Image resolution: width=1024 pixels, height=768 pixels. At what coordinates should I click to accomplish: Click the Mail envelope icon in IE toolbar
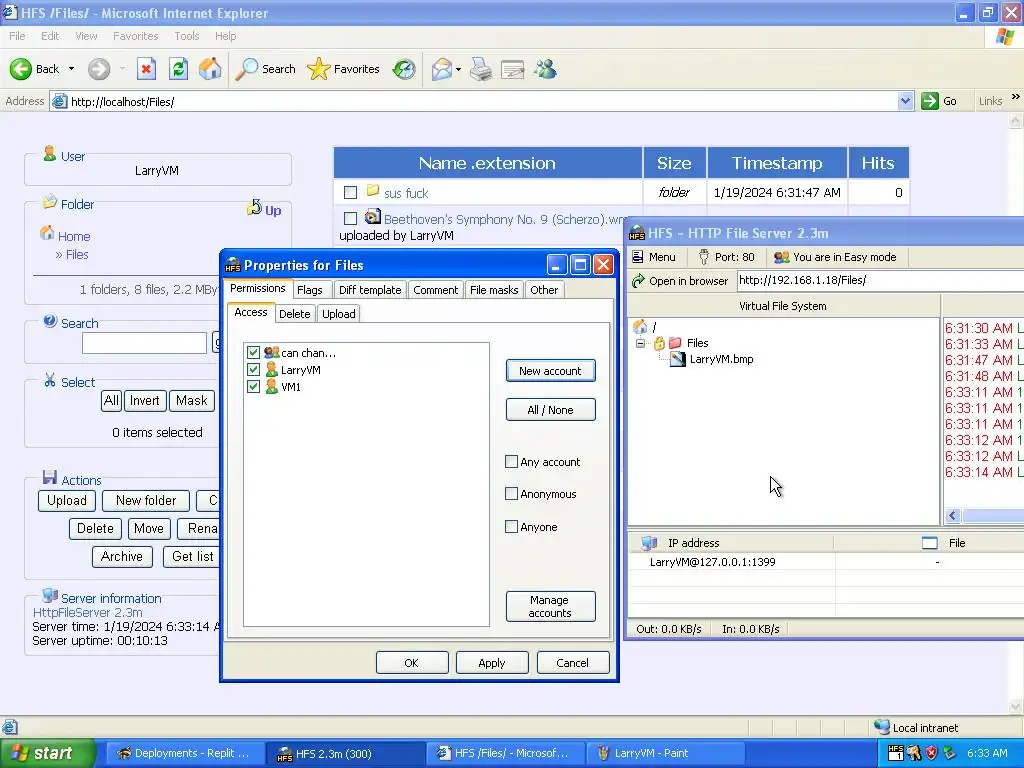pos(441,69)
